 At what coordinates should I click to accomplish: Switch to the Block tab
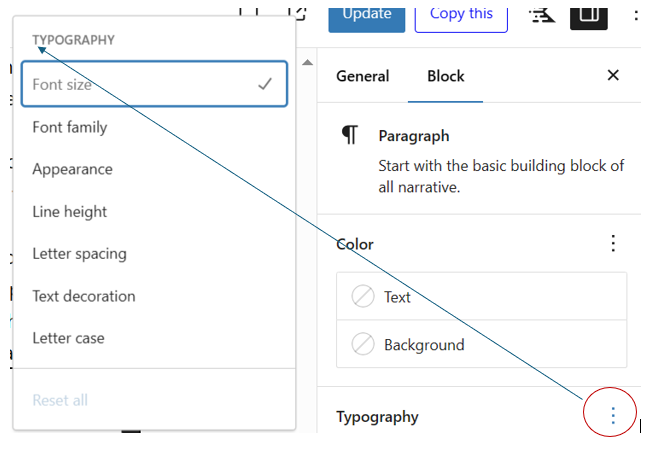tap(445, 76)
